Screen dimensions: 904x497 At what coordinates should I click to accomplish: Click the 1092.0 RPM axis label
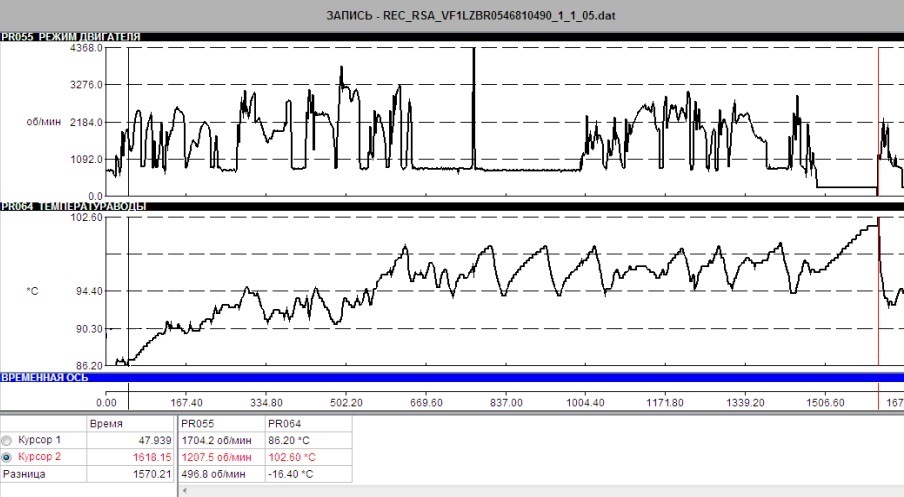[x=86, y=159]
